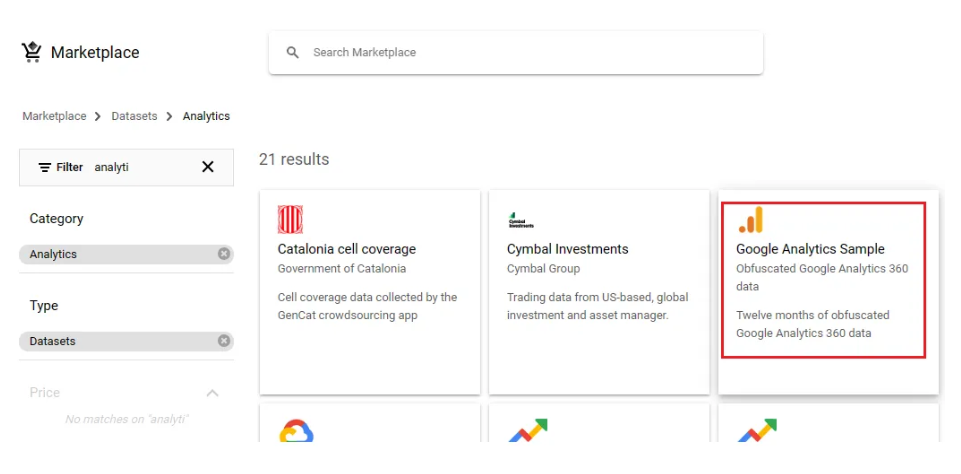Click the search magnifier icon
The height and width of the screenshot is (474, 961).
pos(293,53)
